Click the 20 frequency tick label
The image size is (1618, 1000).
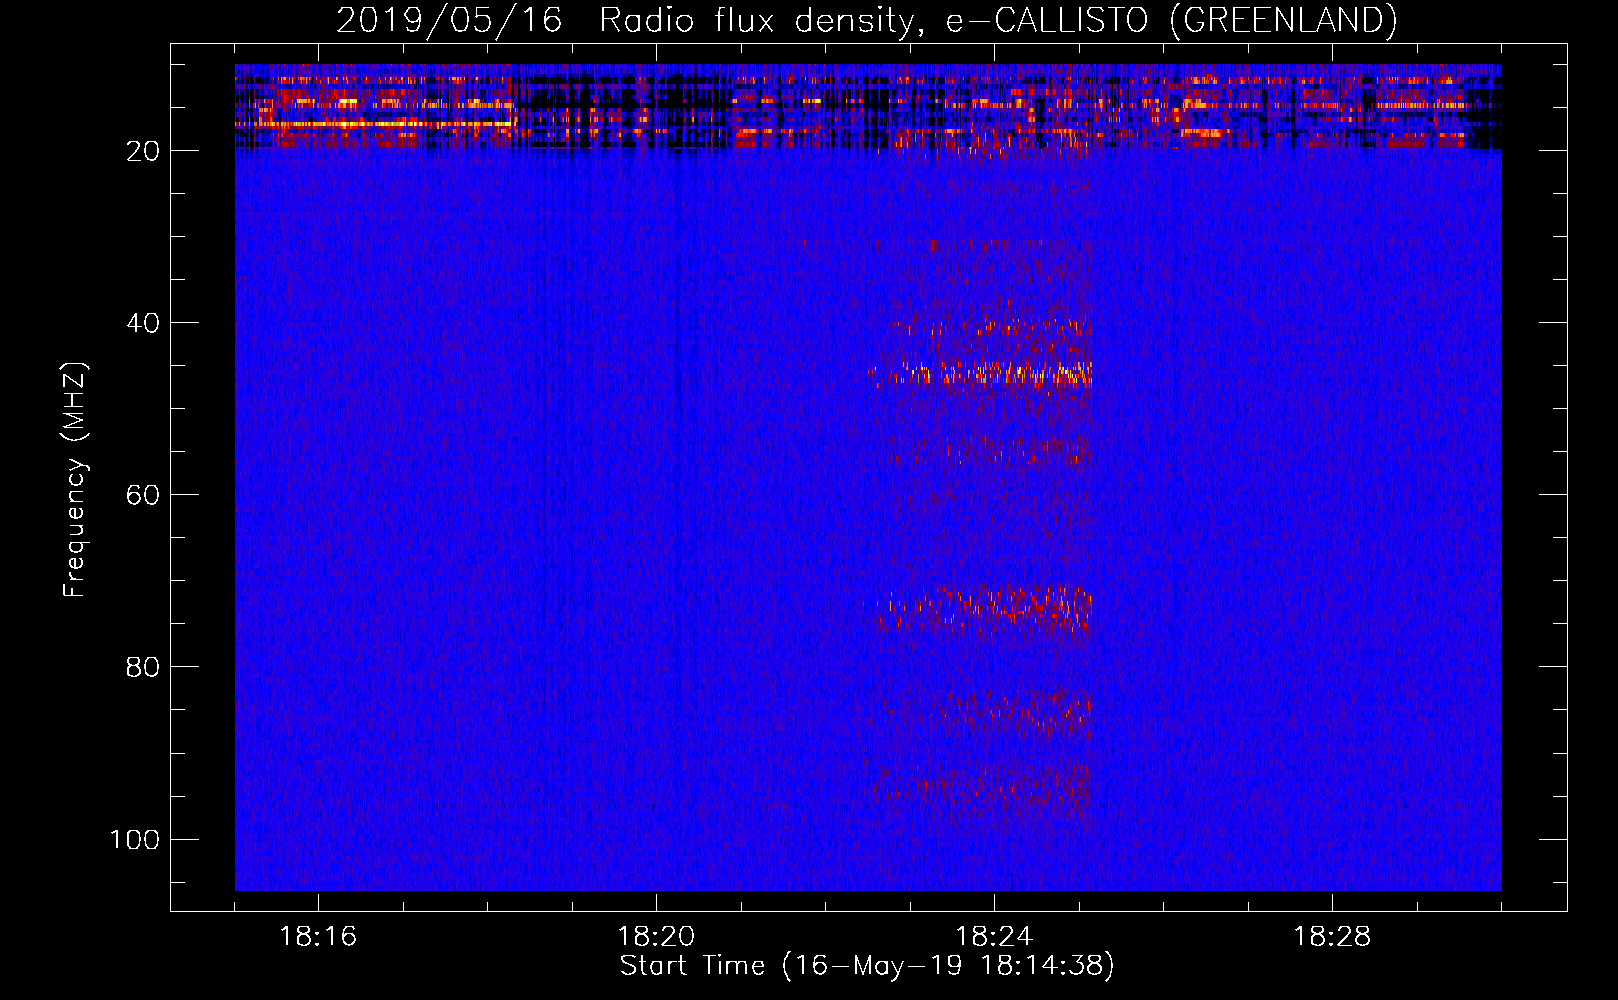tap(143, 151)
